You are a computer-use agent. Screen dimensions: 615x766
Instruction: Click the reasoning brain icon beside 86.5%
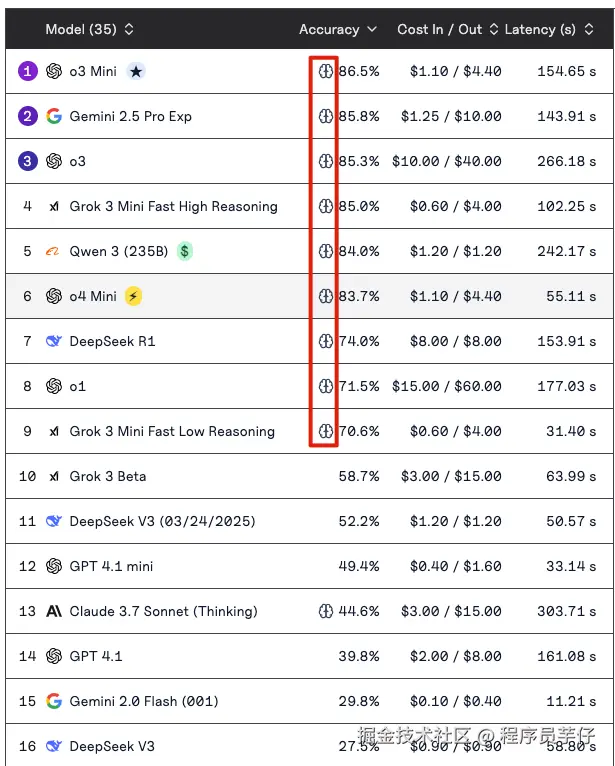click(325, 71)
